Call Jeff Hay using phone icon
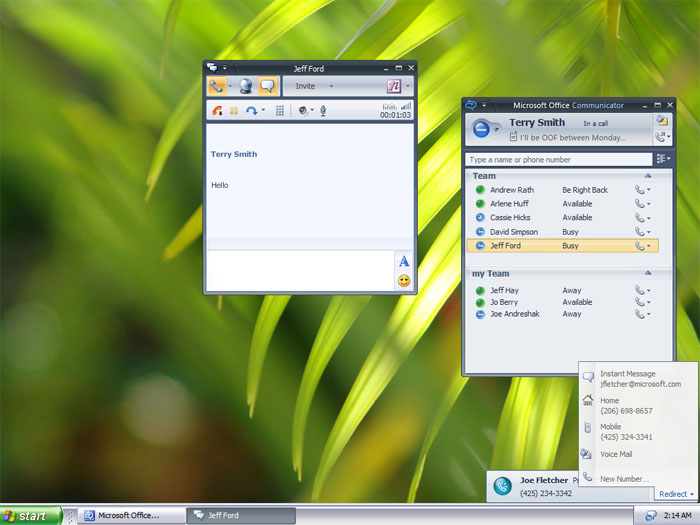700x525 pixels. click(640, 290)
